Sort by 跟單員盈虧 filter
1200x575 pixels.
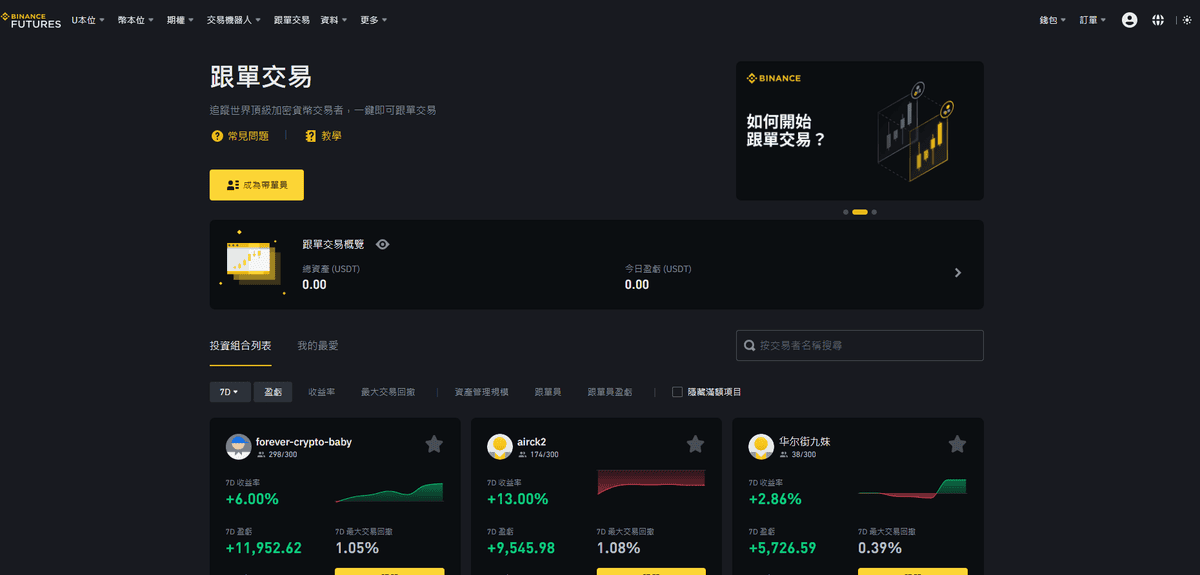610,392
